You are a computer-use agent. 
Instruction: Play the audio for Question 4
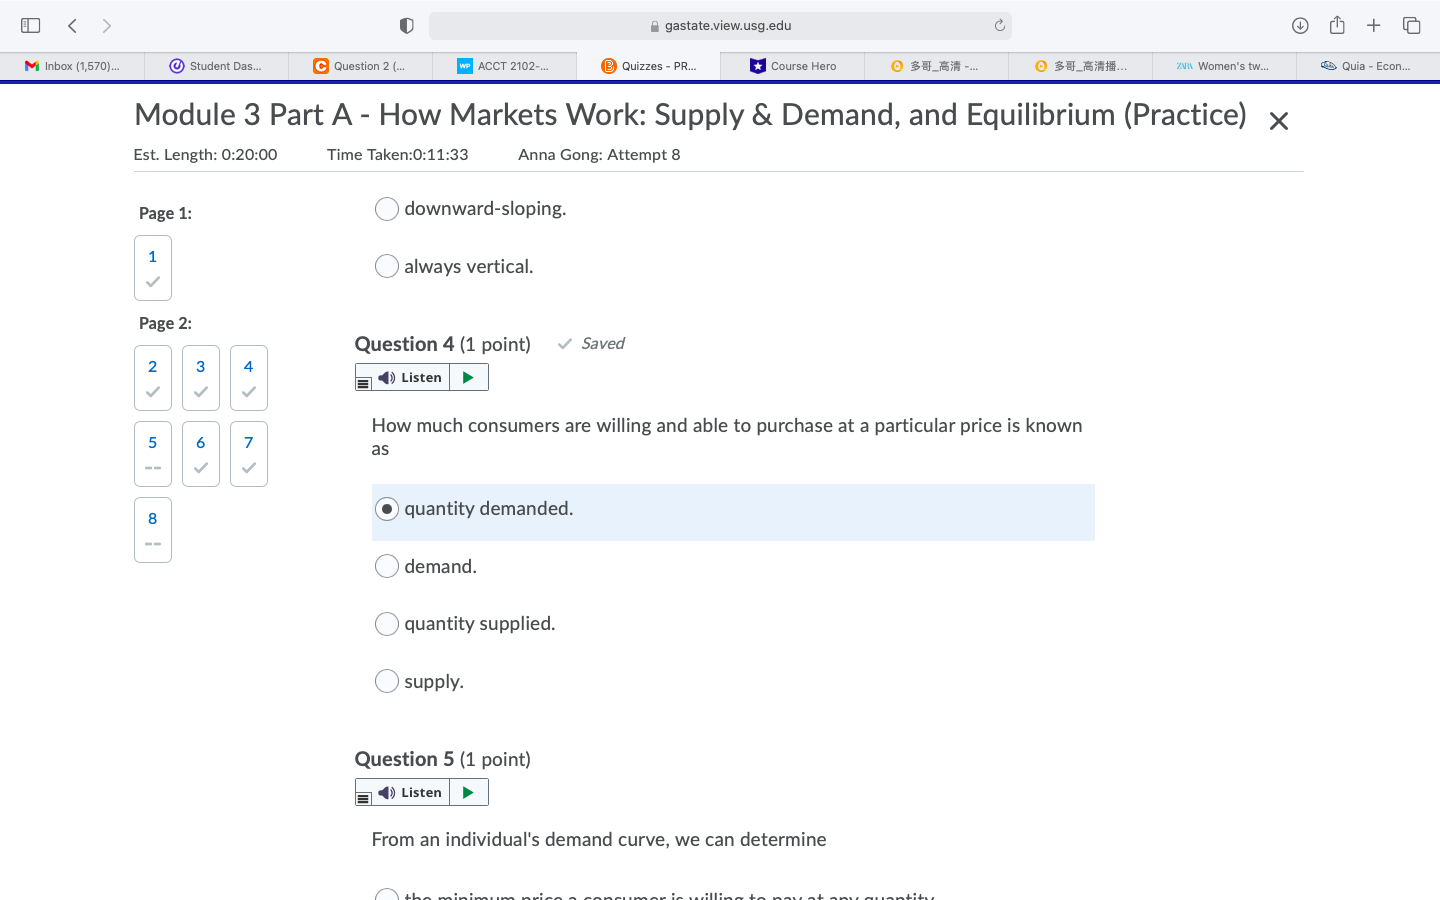point(468,377)
